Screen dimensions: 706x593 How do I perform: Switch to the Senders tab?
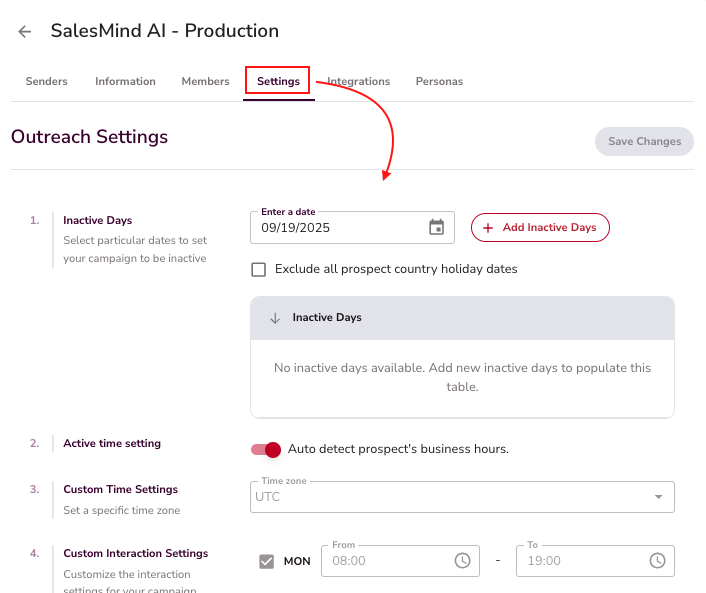(46, 81)
